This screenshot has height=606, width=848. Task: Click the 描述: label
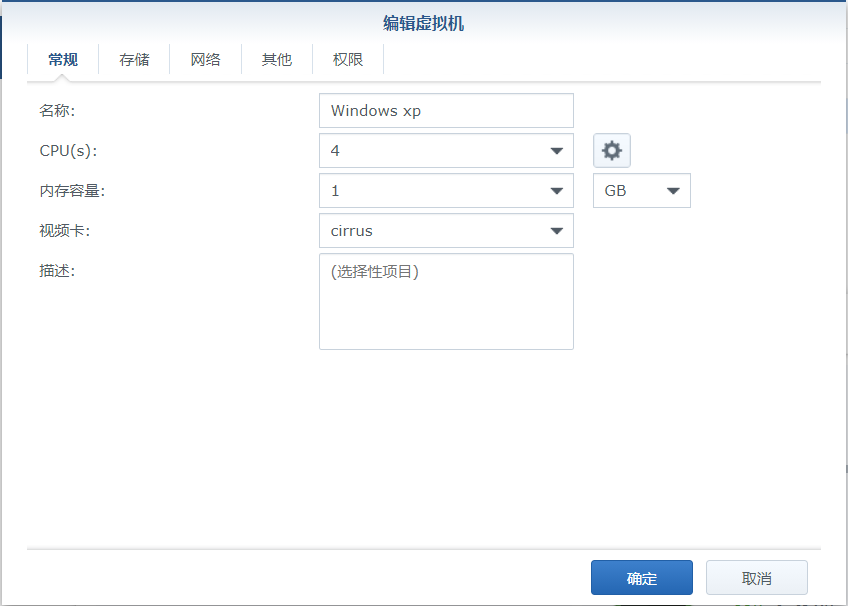pos(57,271)
